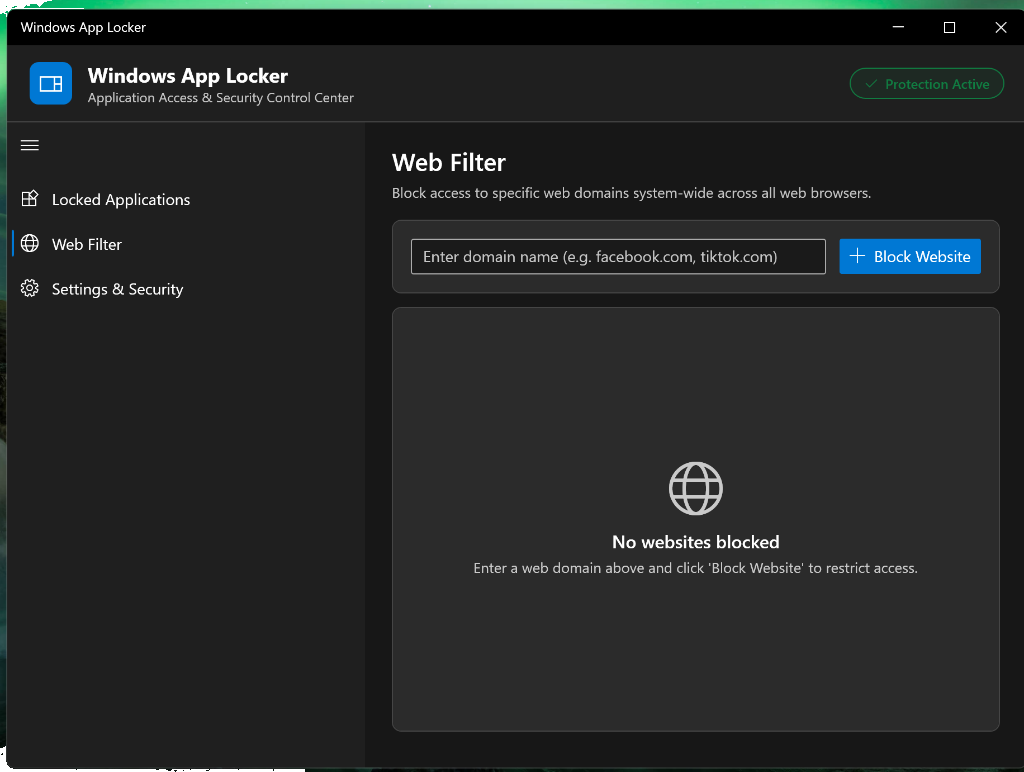Focus the domain name input field
This screenshot has width=1024, height=772.
tap(618, 257)
